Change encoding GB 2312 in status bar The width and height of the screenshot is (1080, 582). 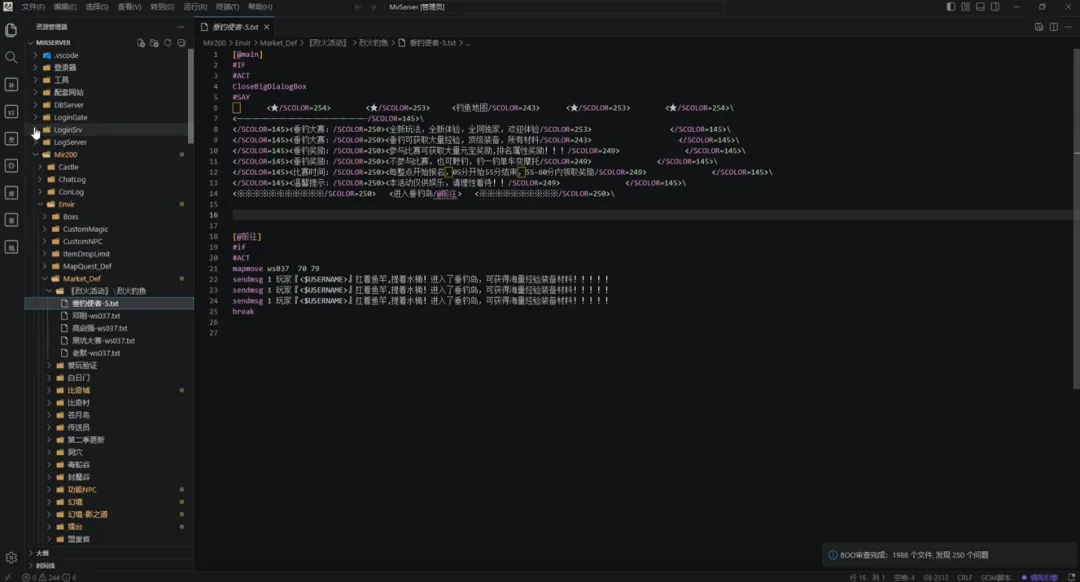point(935,577)
